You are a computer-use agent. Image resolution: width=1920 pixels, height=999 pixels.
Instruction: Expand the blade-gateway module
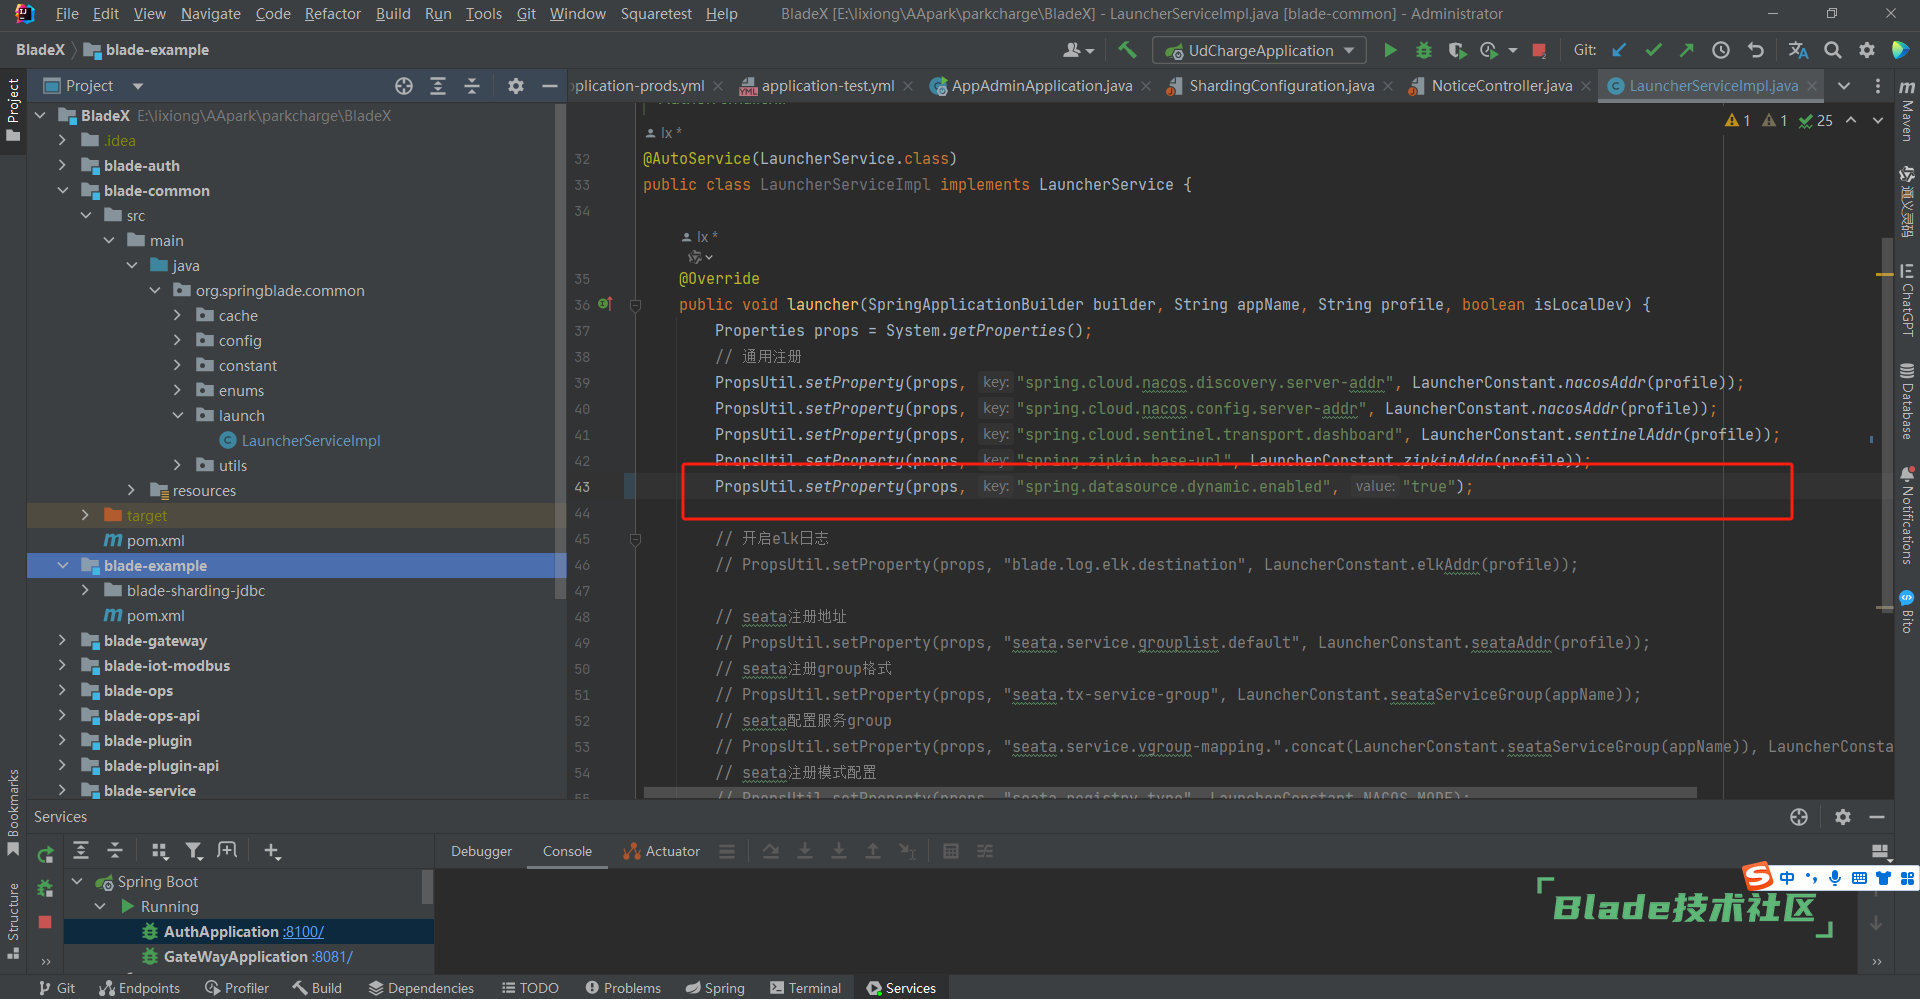tap(62, 640)
